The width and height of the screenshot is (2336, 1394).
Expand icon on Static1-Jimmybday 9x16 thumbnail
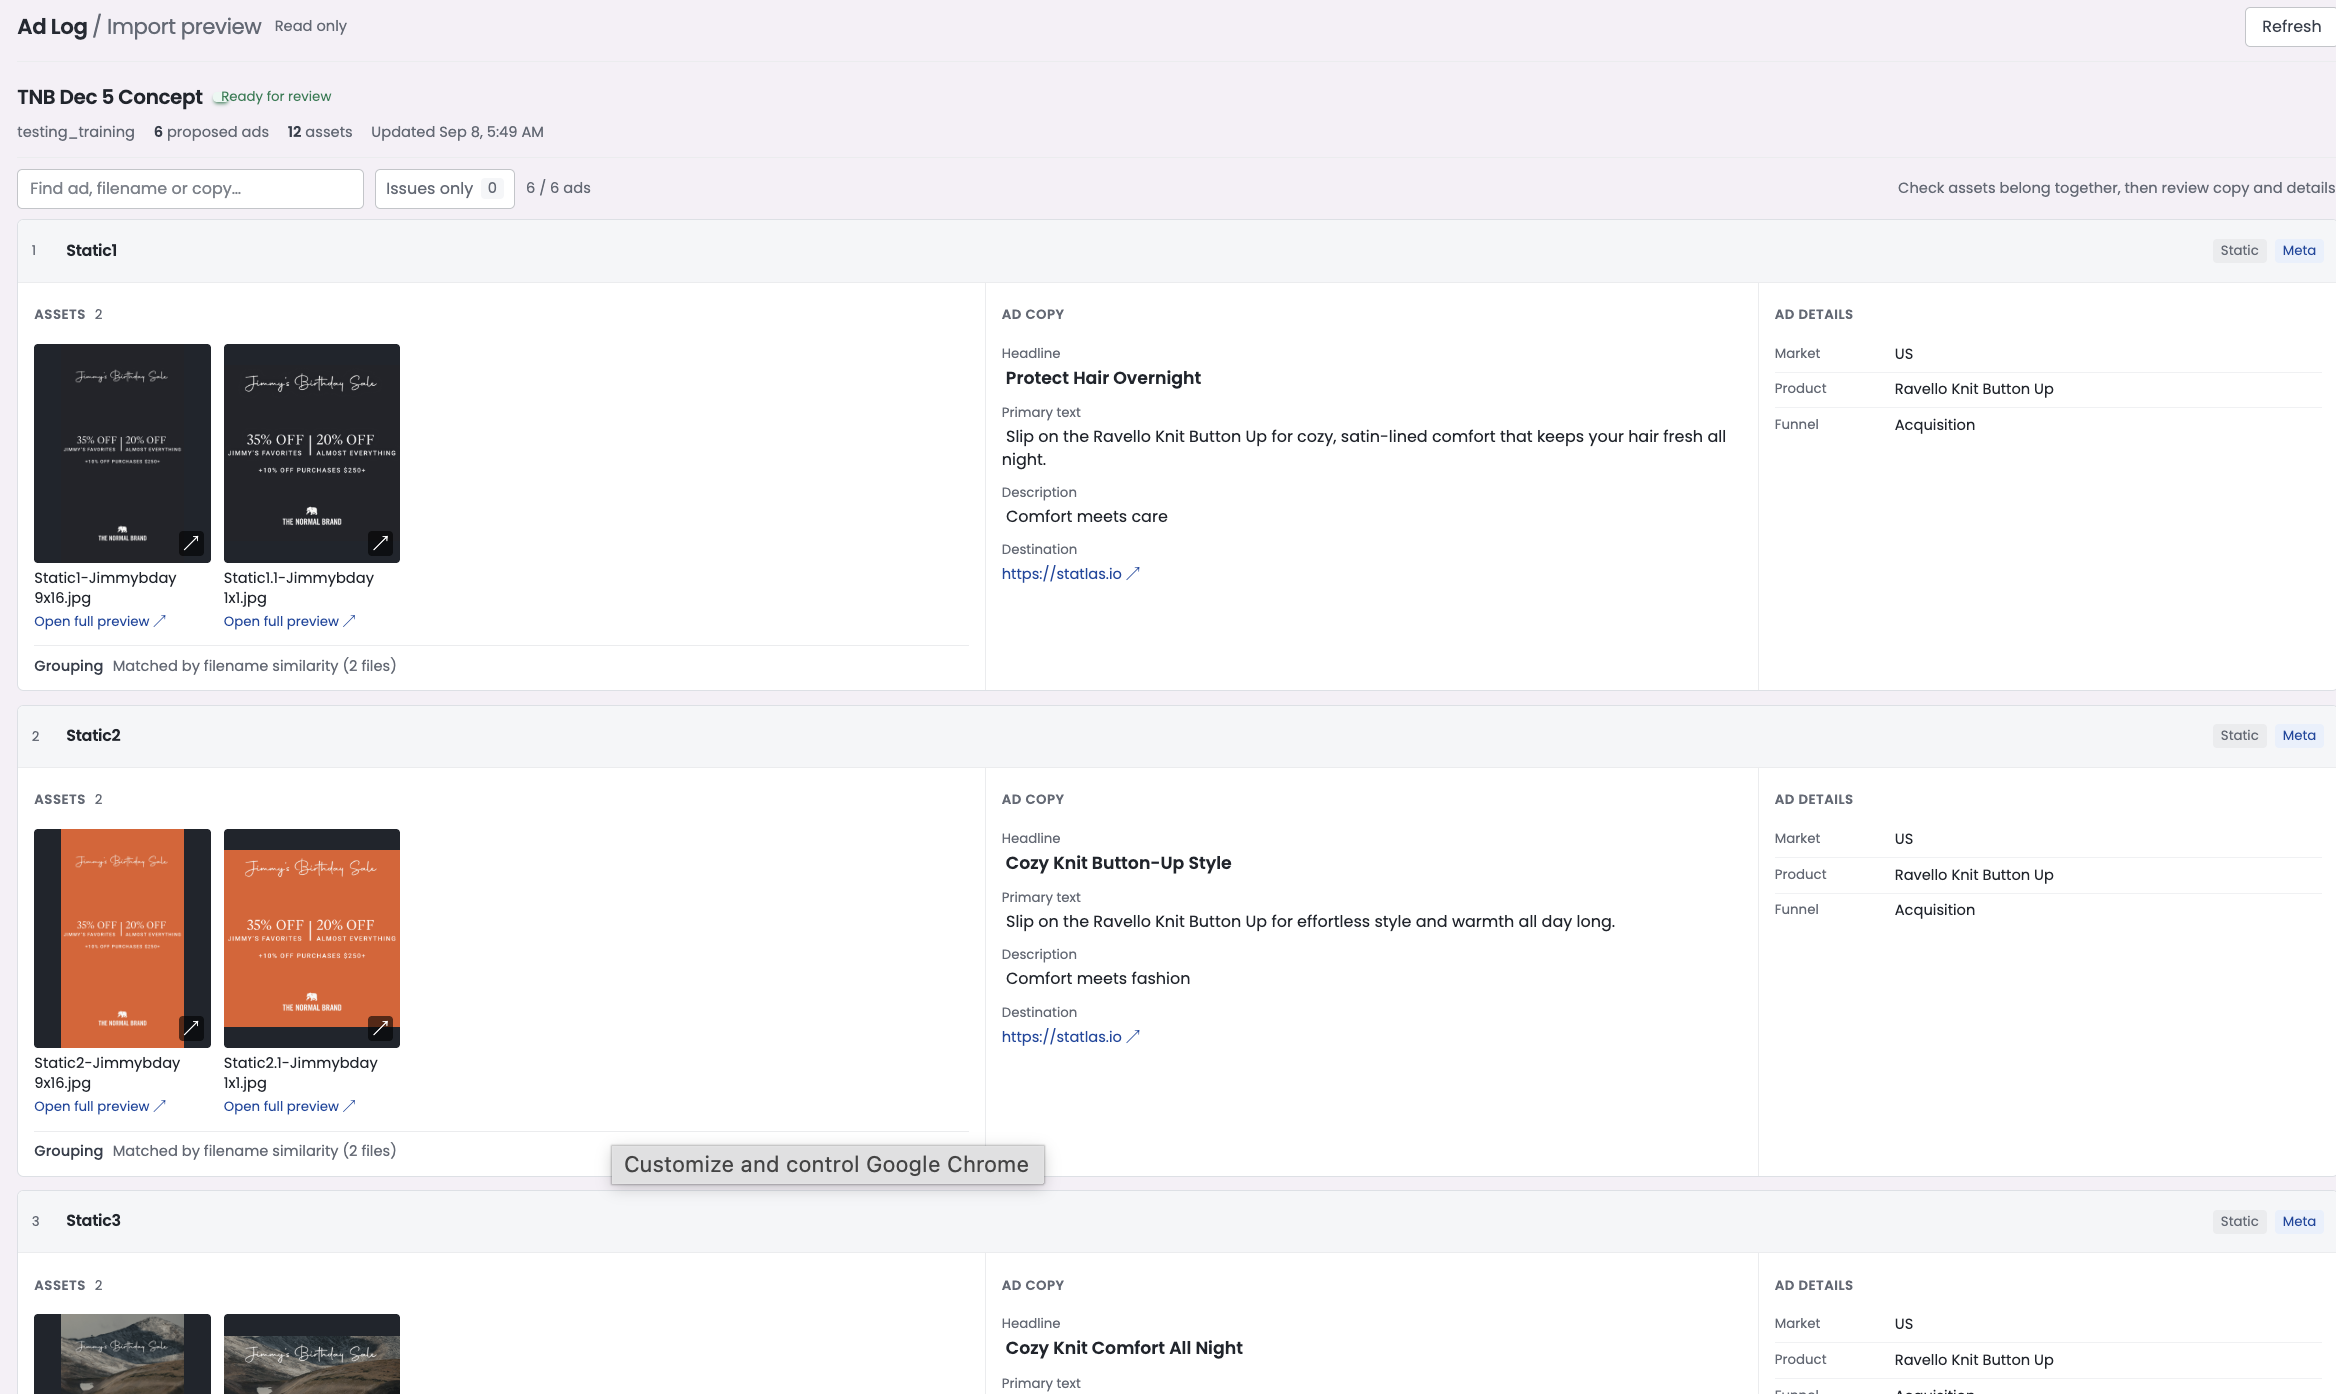(191, 543)
